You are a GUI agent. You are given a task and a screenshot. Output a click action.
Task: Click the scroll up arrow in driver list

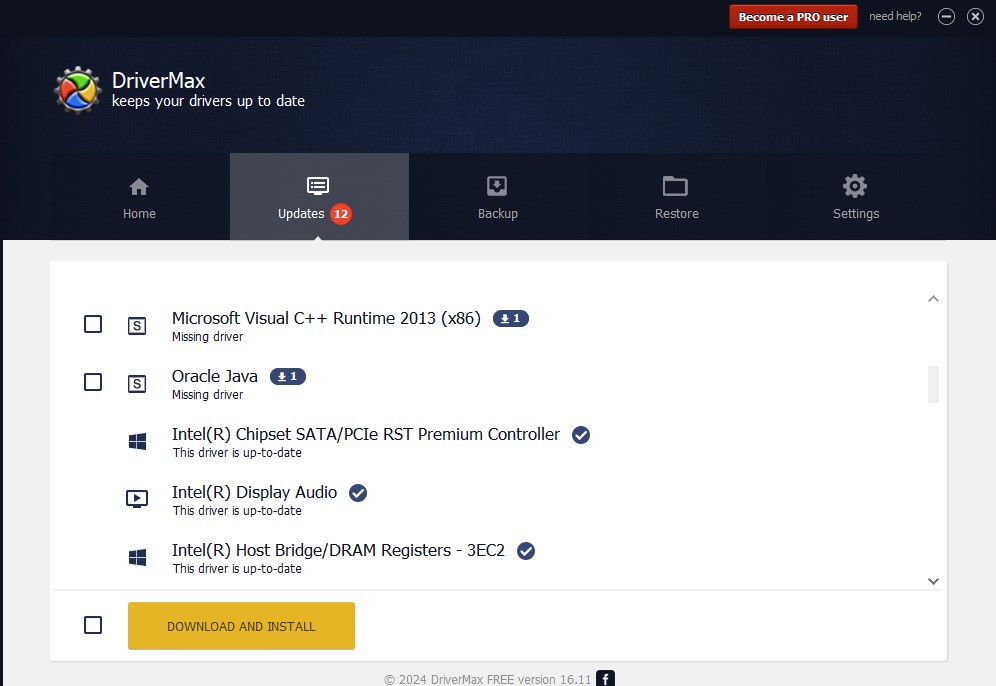(933, 299)
